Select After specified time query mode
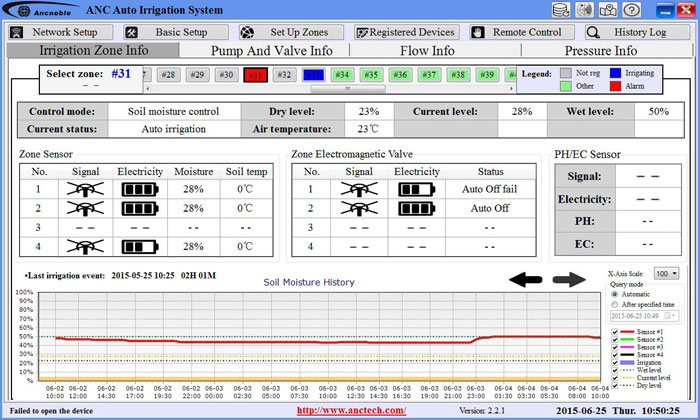 [x=615, y=304]
